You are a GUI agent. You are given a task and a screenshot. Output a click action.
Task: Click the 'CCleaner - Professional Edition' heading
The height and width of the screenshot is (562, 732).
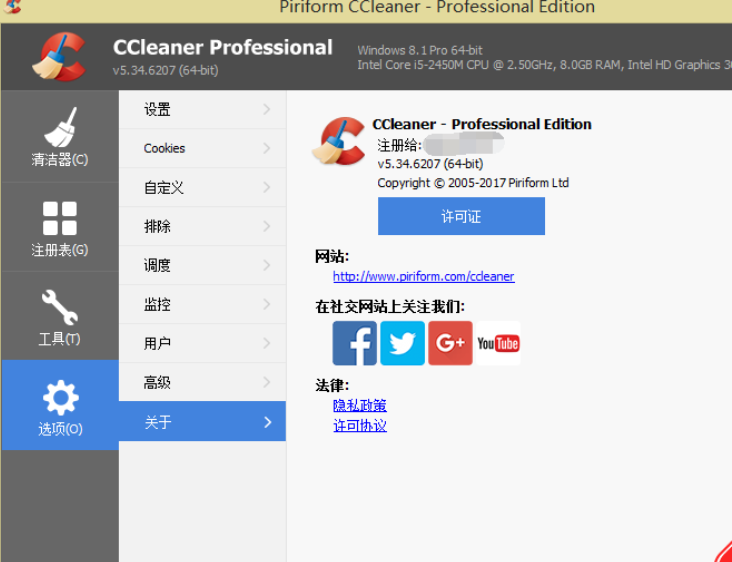click(482, 124)
